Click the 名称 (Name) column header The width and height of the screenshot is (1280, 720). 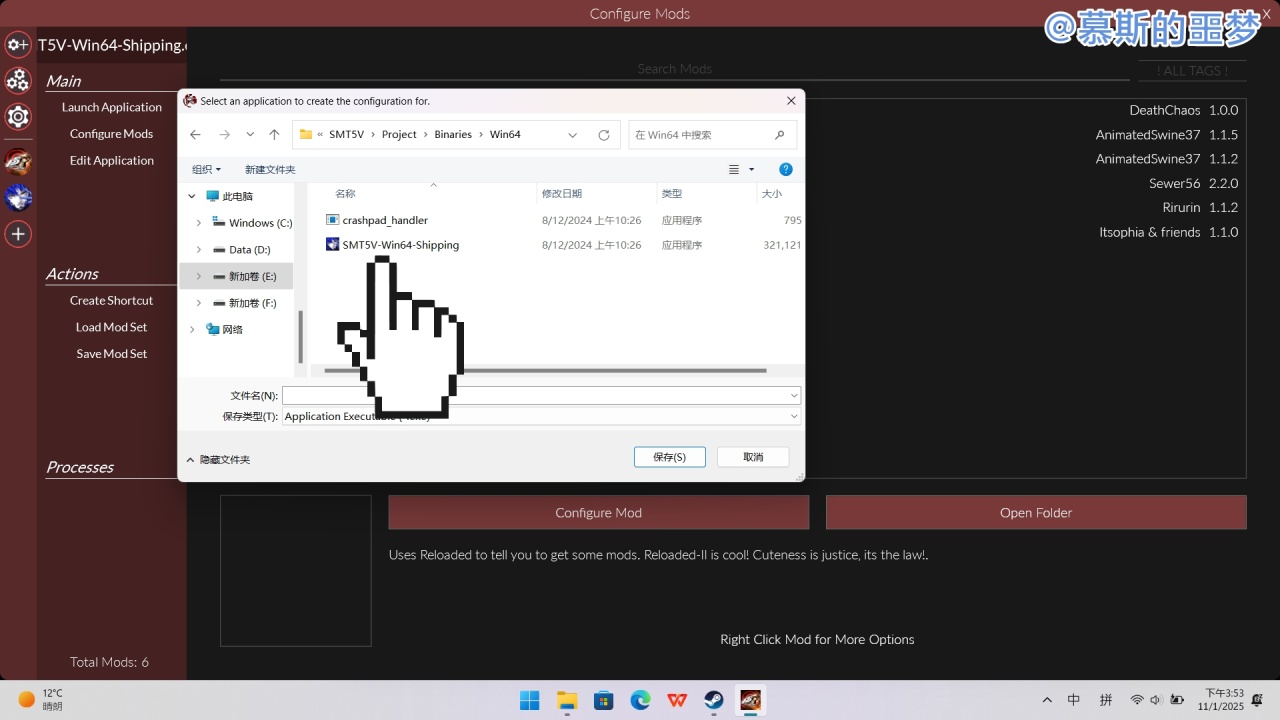[345, 193]
